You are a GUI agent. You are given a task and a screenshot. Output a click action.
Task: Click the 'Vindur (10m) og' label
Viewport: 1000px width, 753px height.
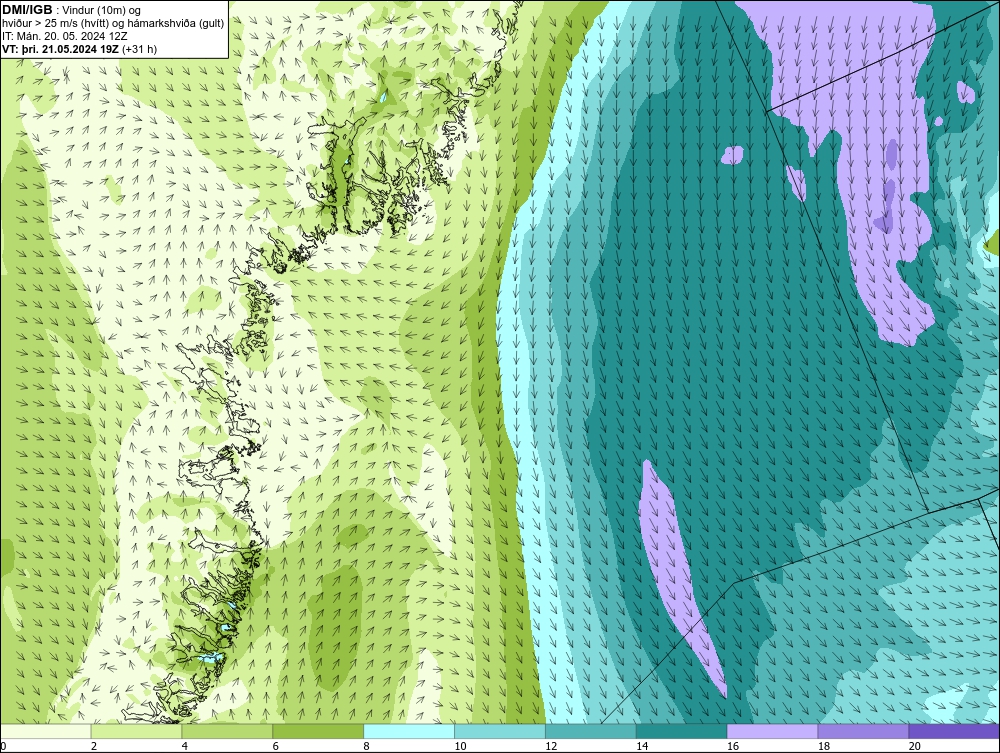102,10
